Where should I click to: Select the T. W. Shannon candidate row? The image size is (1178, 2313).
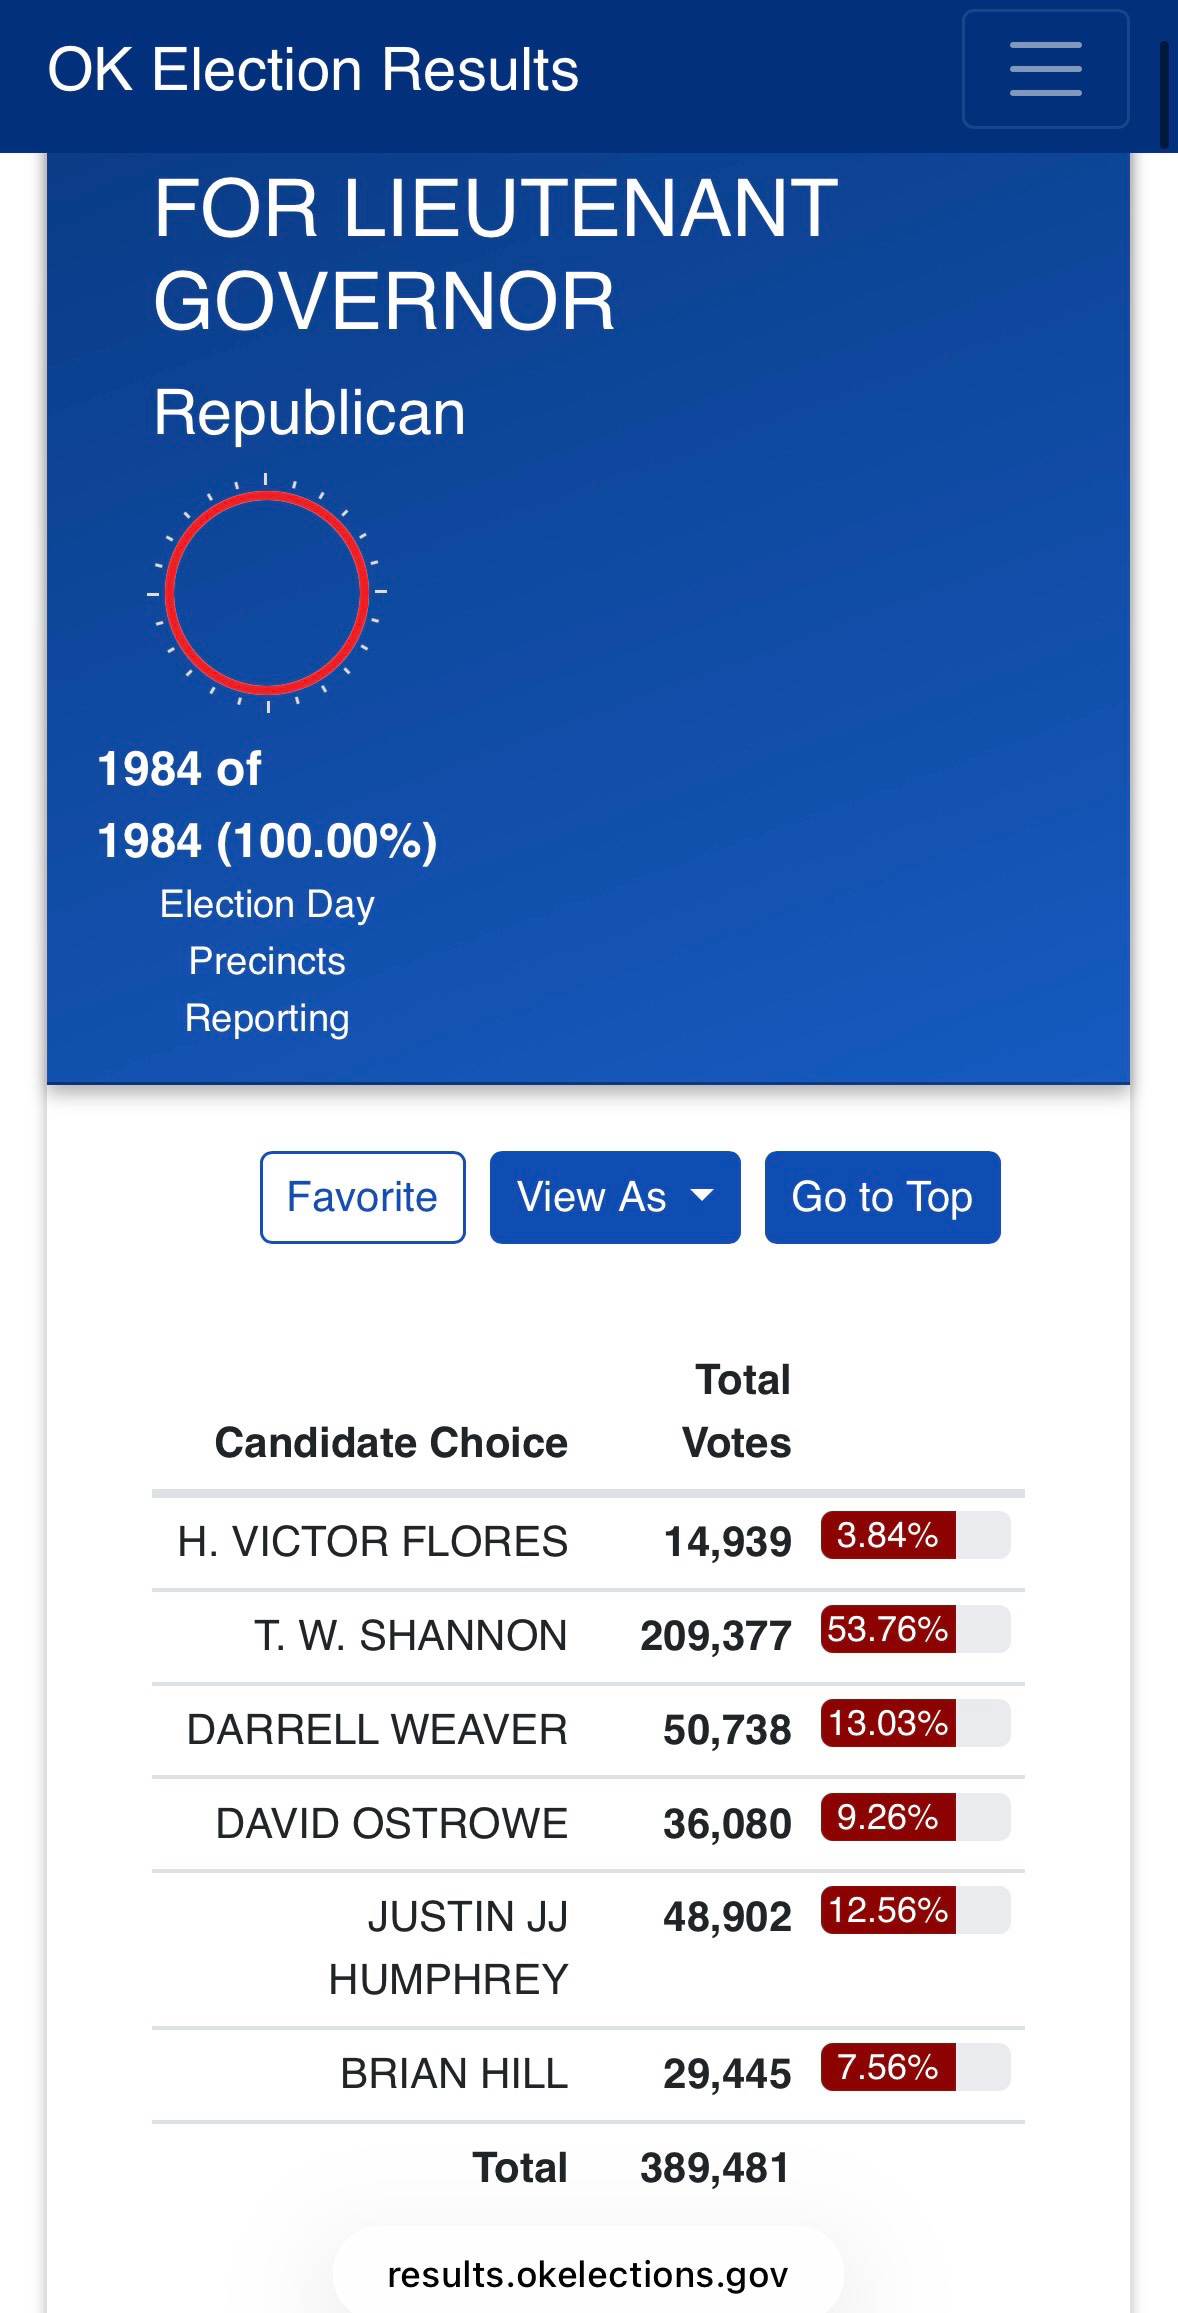[588, 1636]
